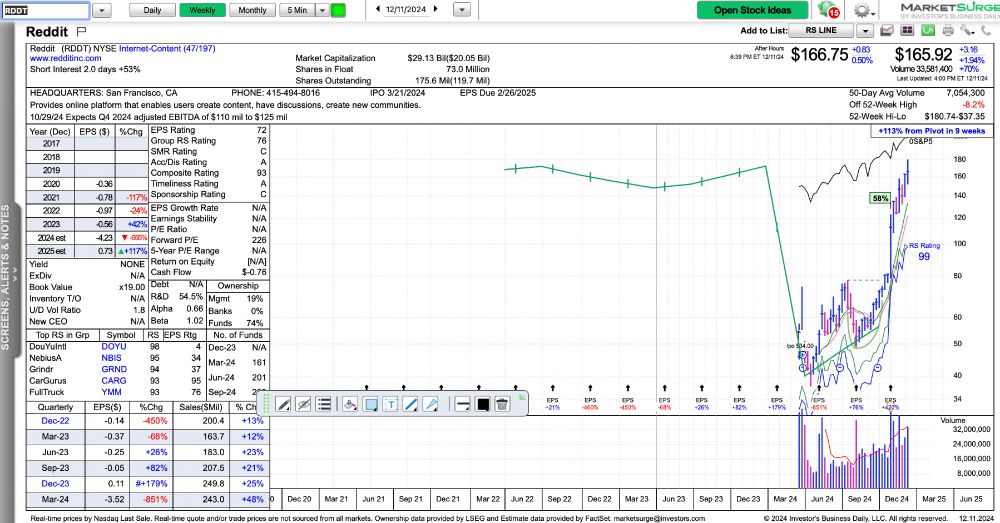Click the Mar-24 quarterly label

tap(55, 499)
